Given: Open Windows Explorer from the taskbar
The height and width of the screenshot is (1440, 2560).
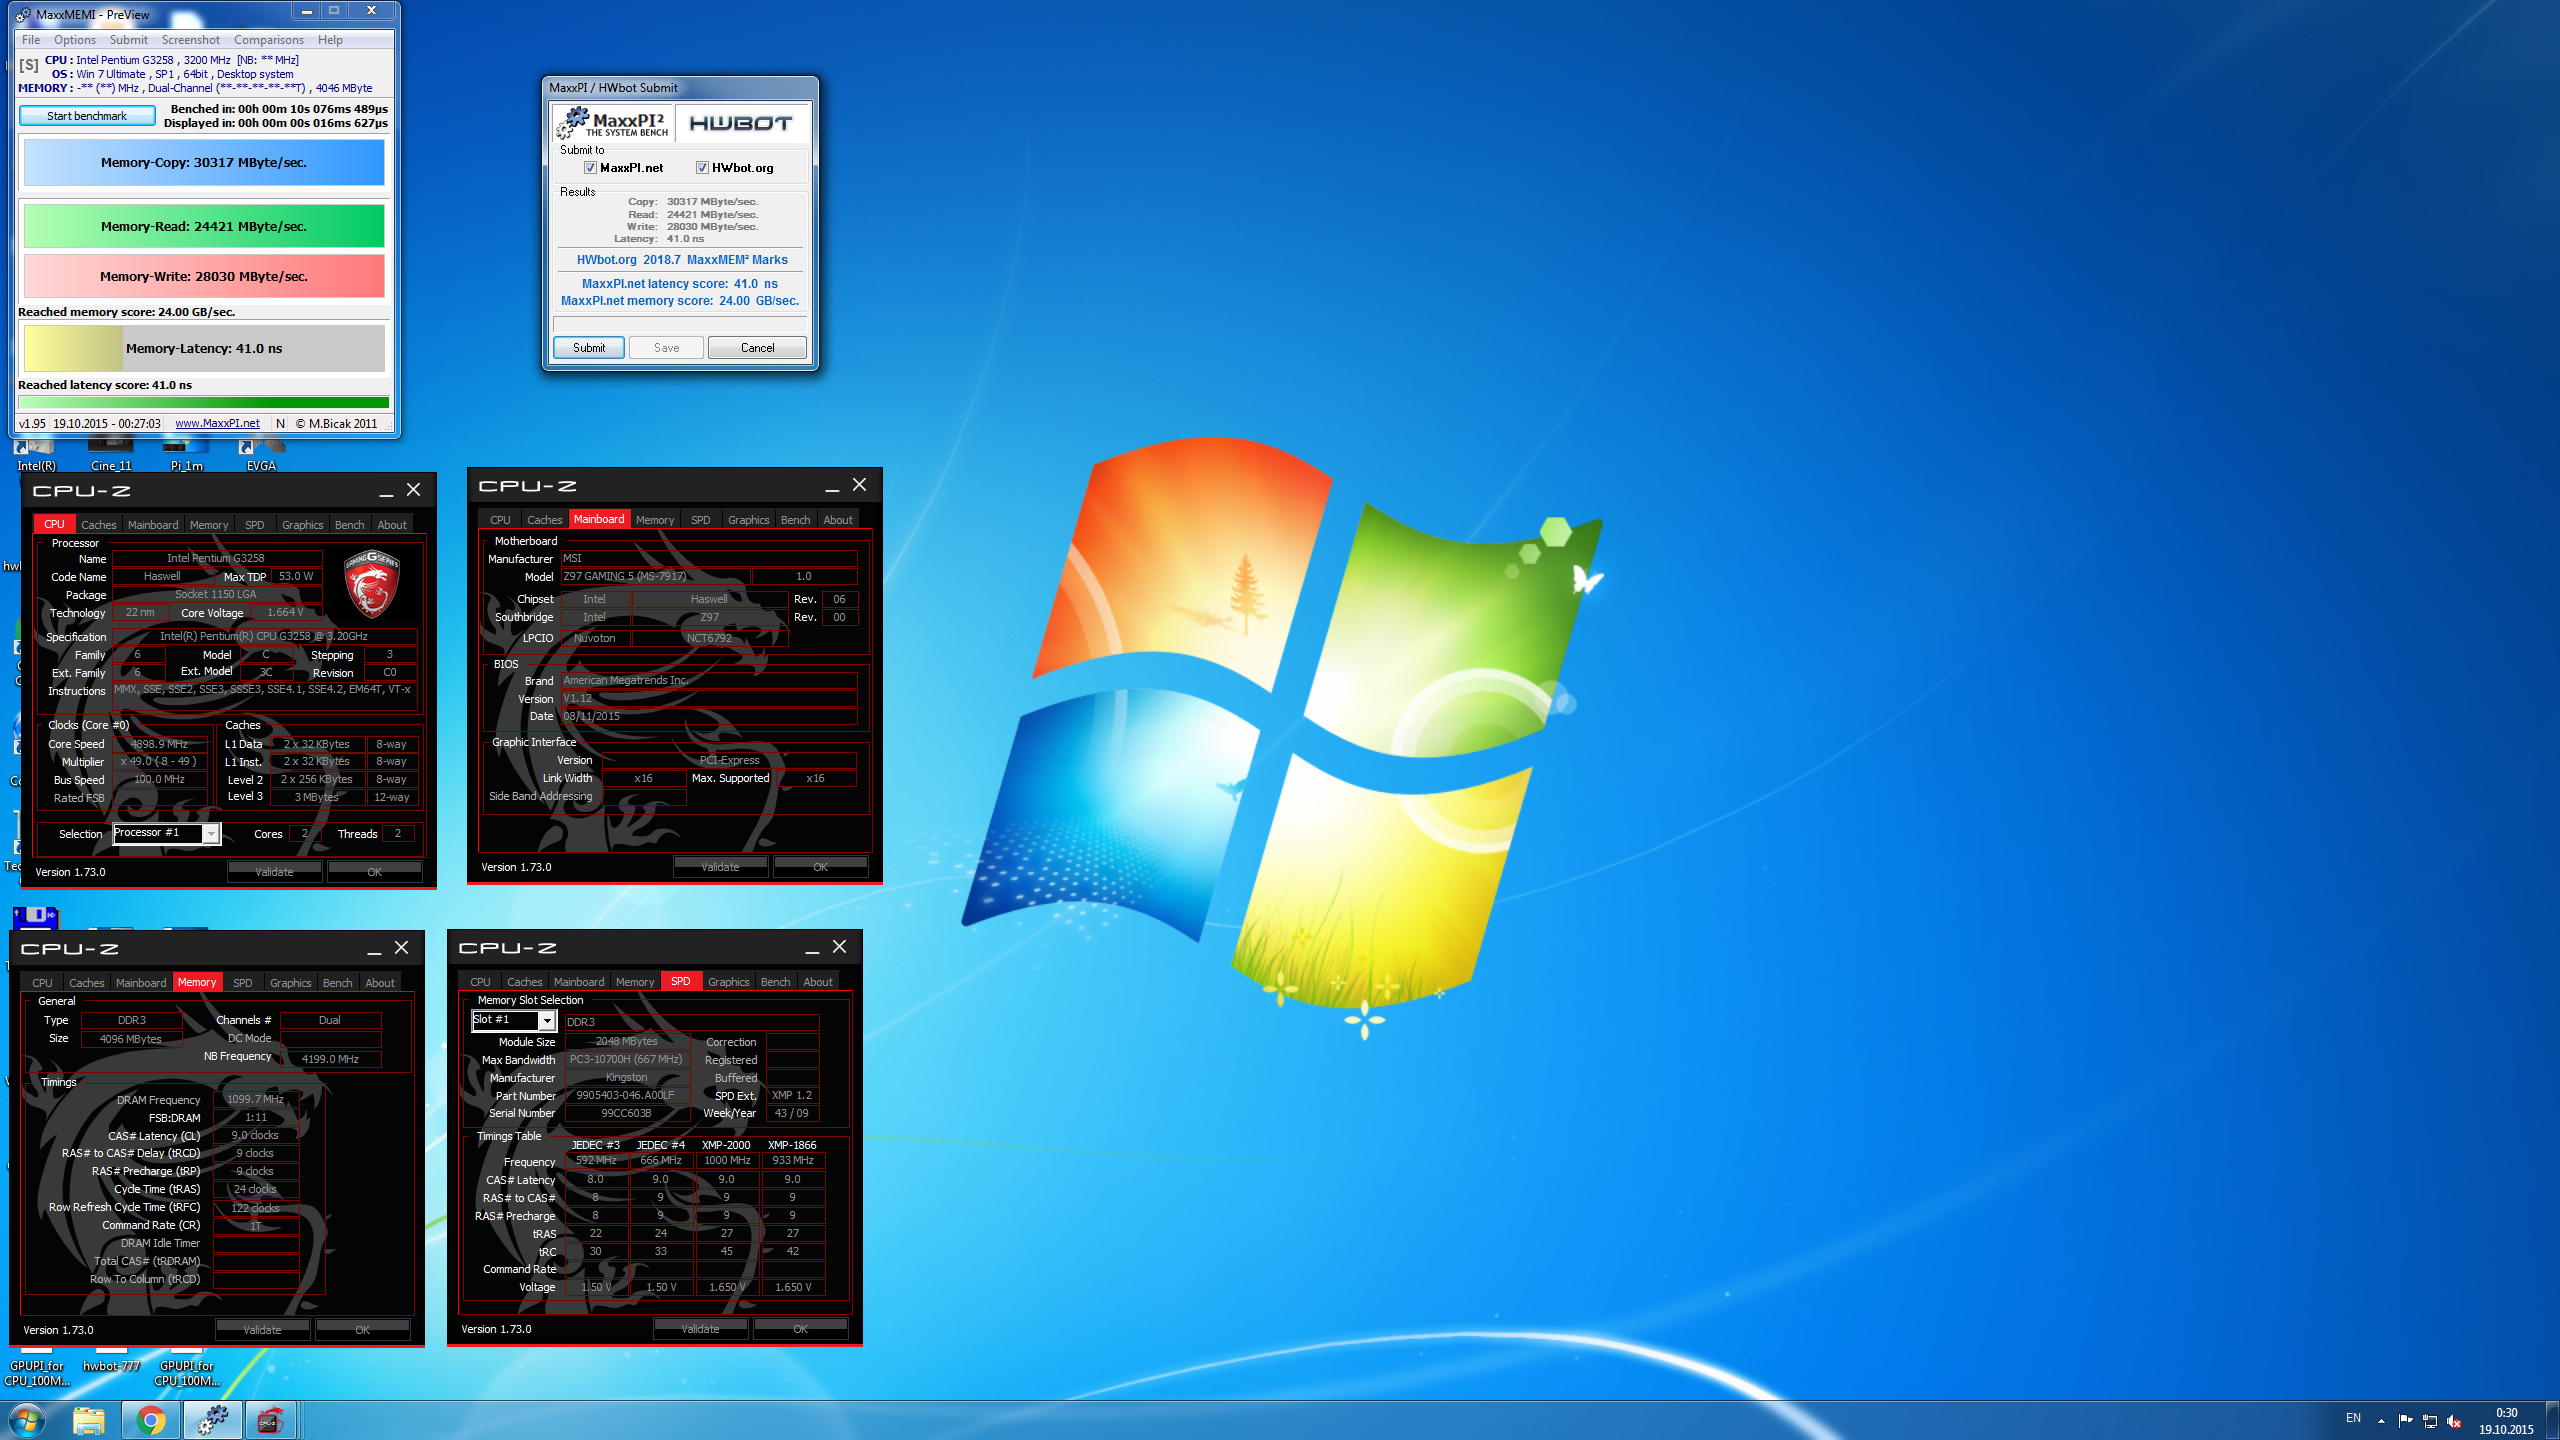Looking at the screenshot, I should (89, 1420).
